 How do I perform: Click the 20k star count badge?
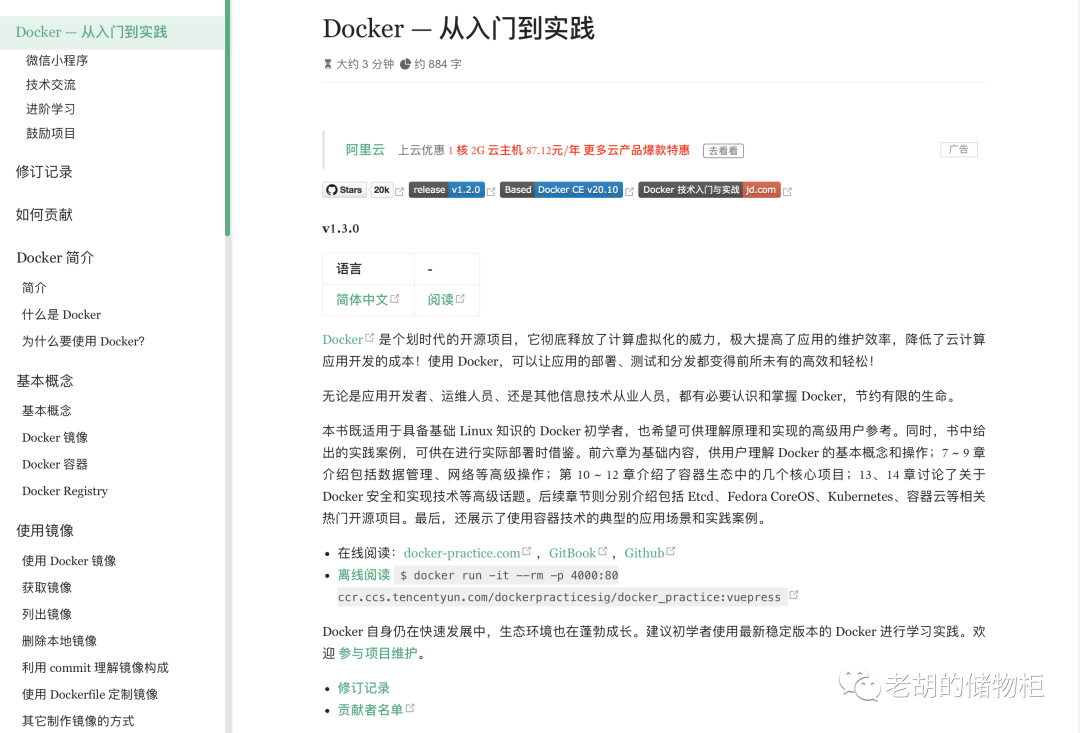(x=381, y=190)
